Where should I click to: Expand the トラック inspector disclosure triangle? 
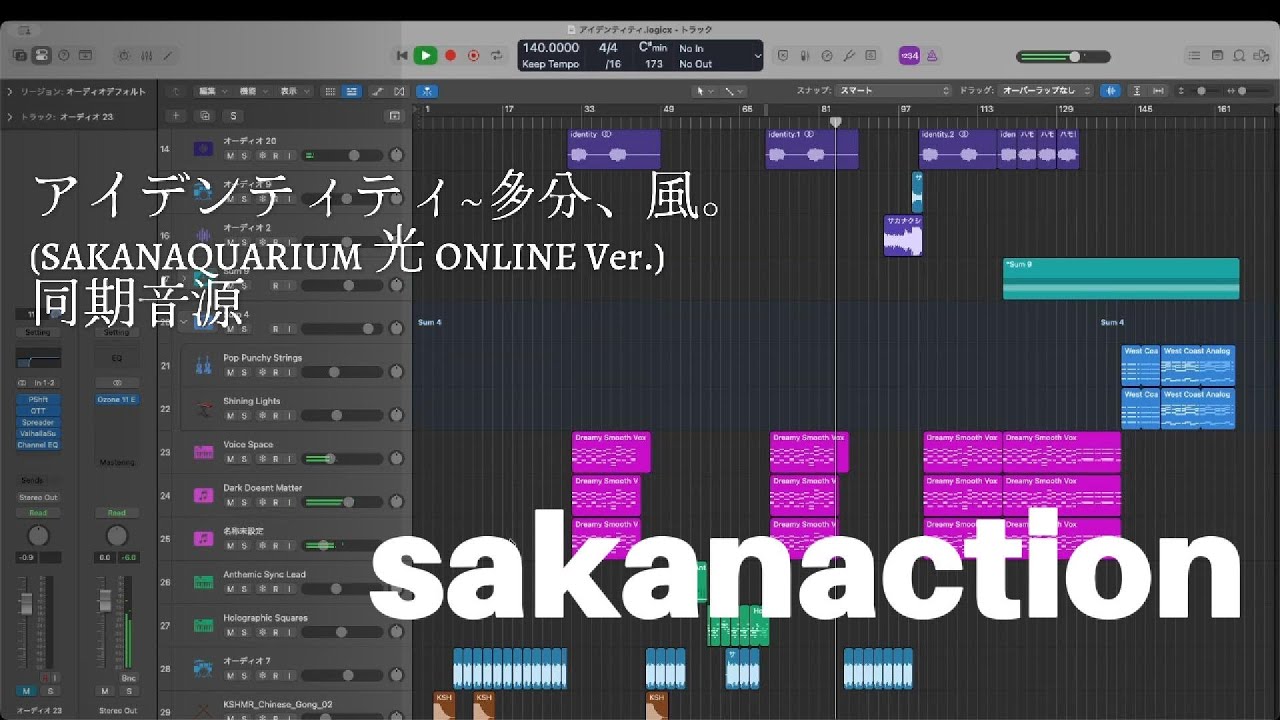coord(10,117)
